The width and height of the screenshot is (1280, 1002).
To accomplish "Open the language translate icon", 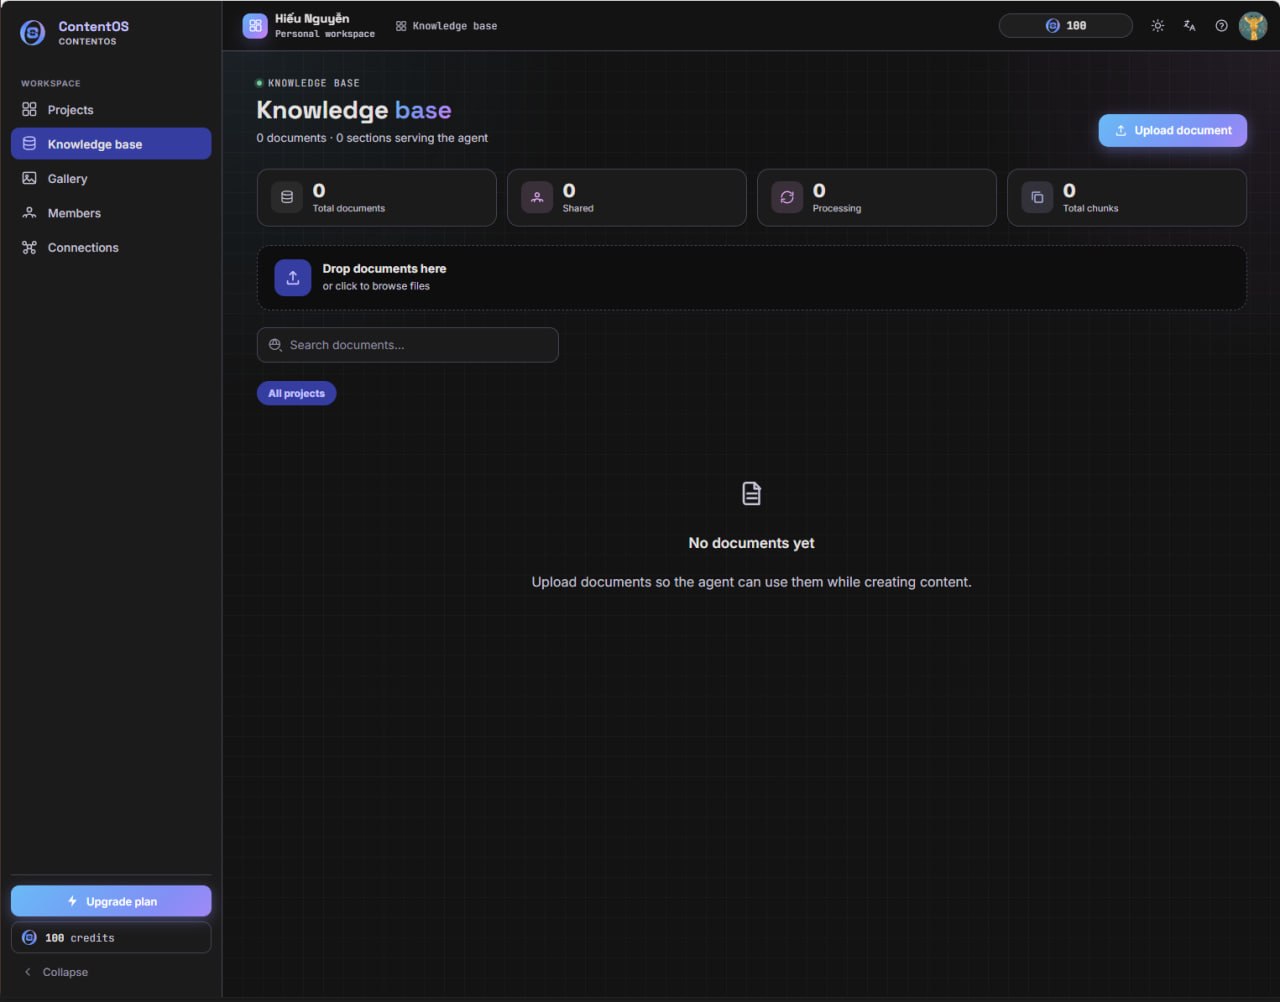I will coord(1190,26).
